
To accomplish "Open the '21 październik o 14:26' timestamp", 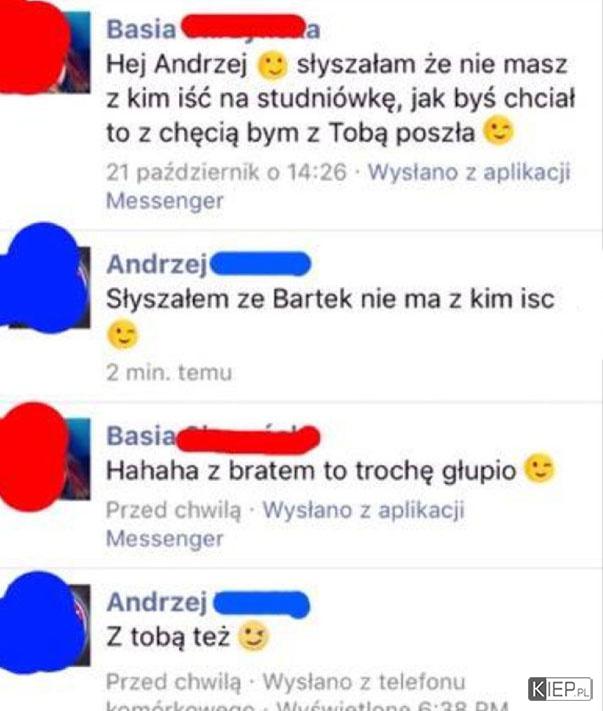I will tap(226, 172).
